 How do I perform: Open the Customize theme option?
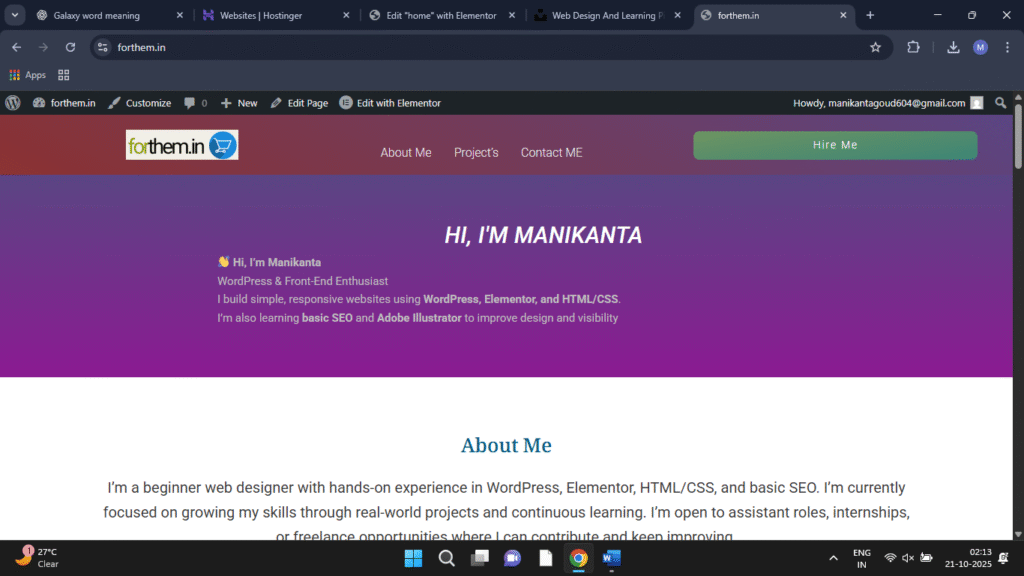pyautogui.click(x=139, y=103)
